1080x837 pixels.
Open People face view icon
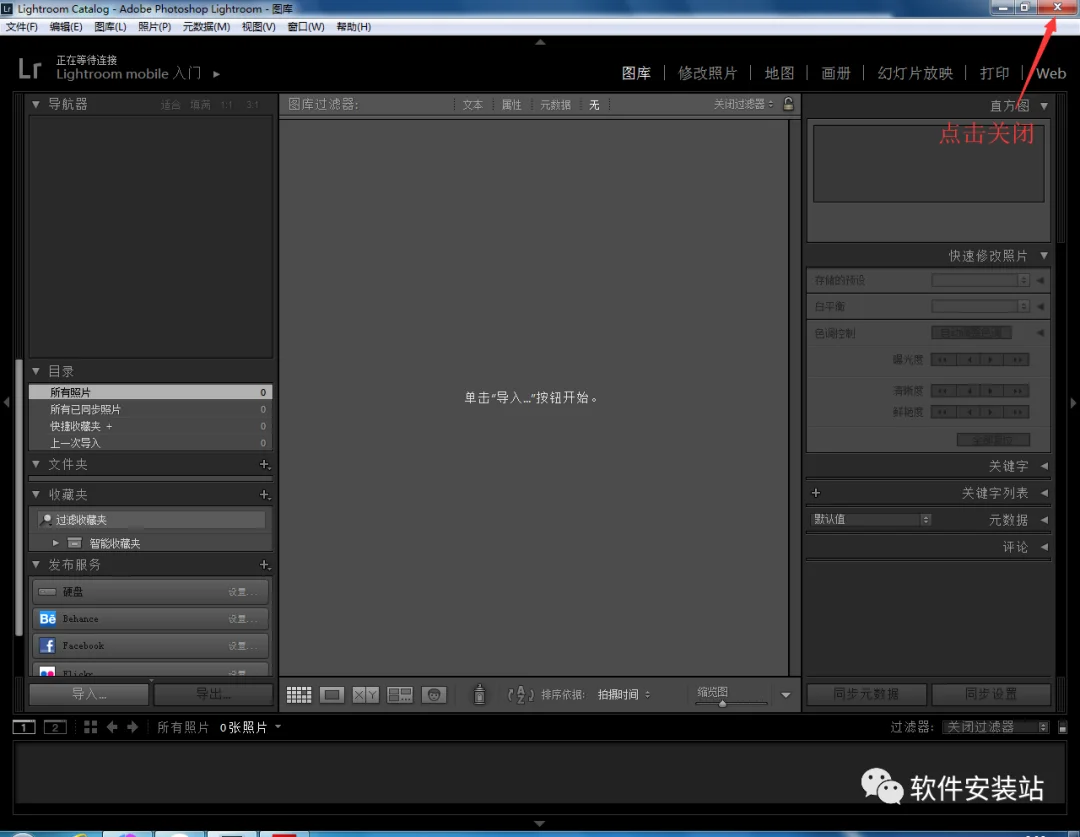(434, 694)
